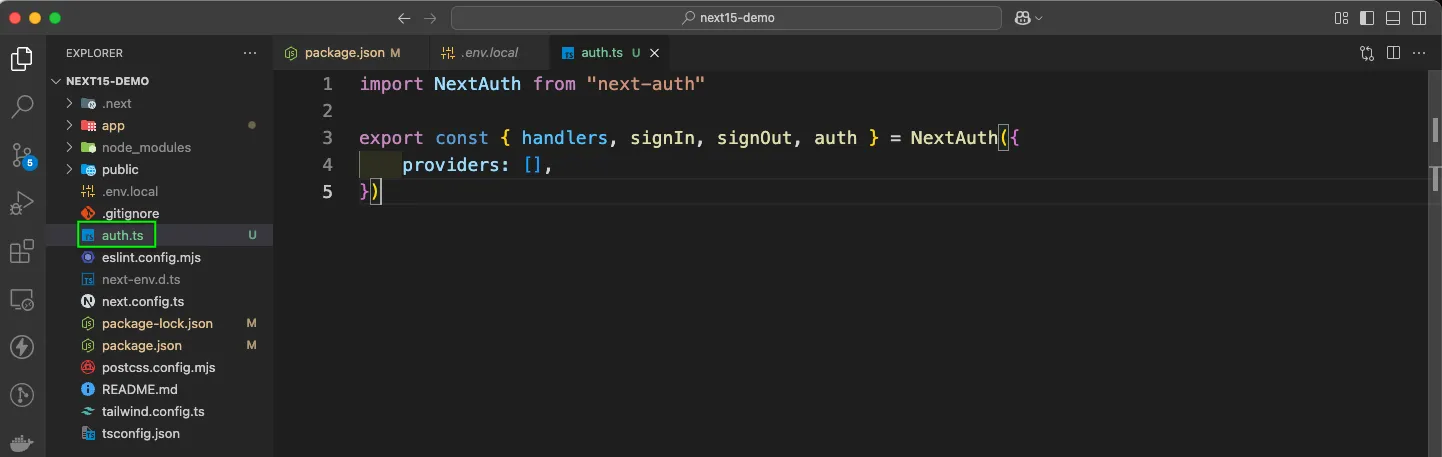
Task: Open the Search view in activity bar
Action: 22,107
